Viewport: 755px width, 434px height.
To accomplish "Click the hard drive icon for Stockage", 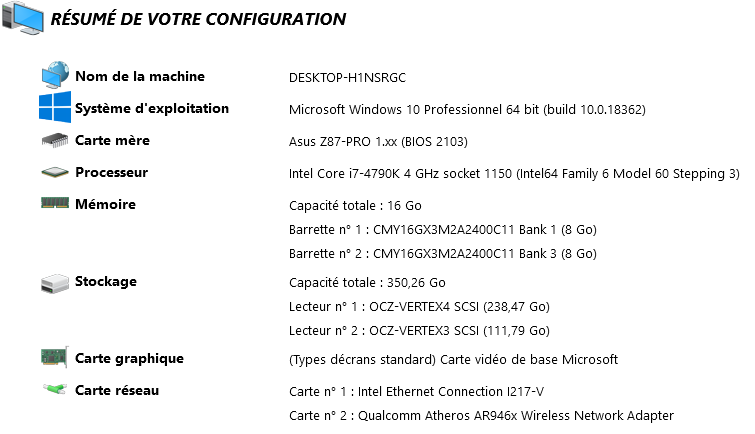I will 54,284.
